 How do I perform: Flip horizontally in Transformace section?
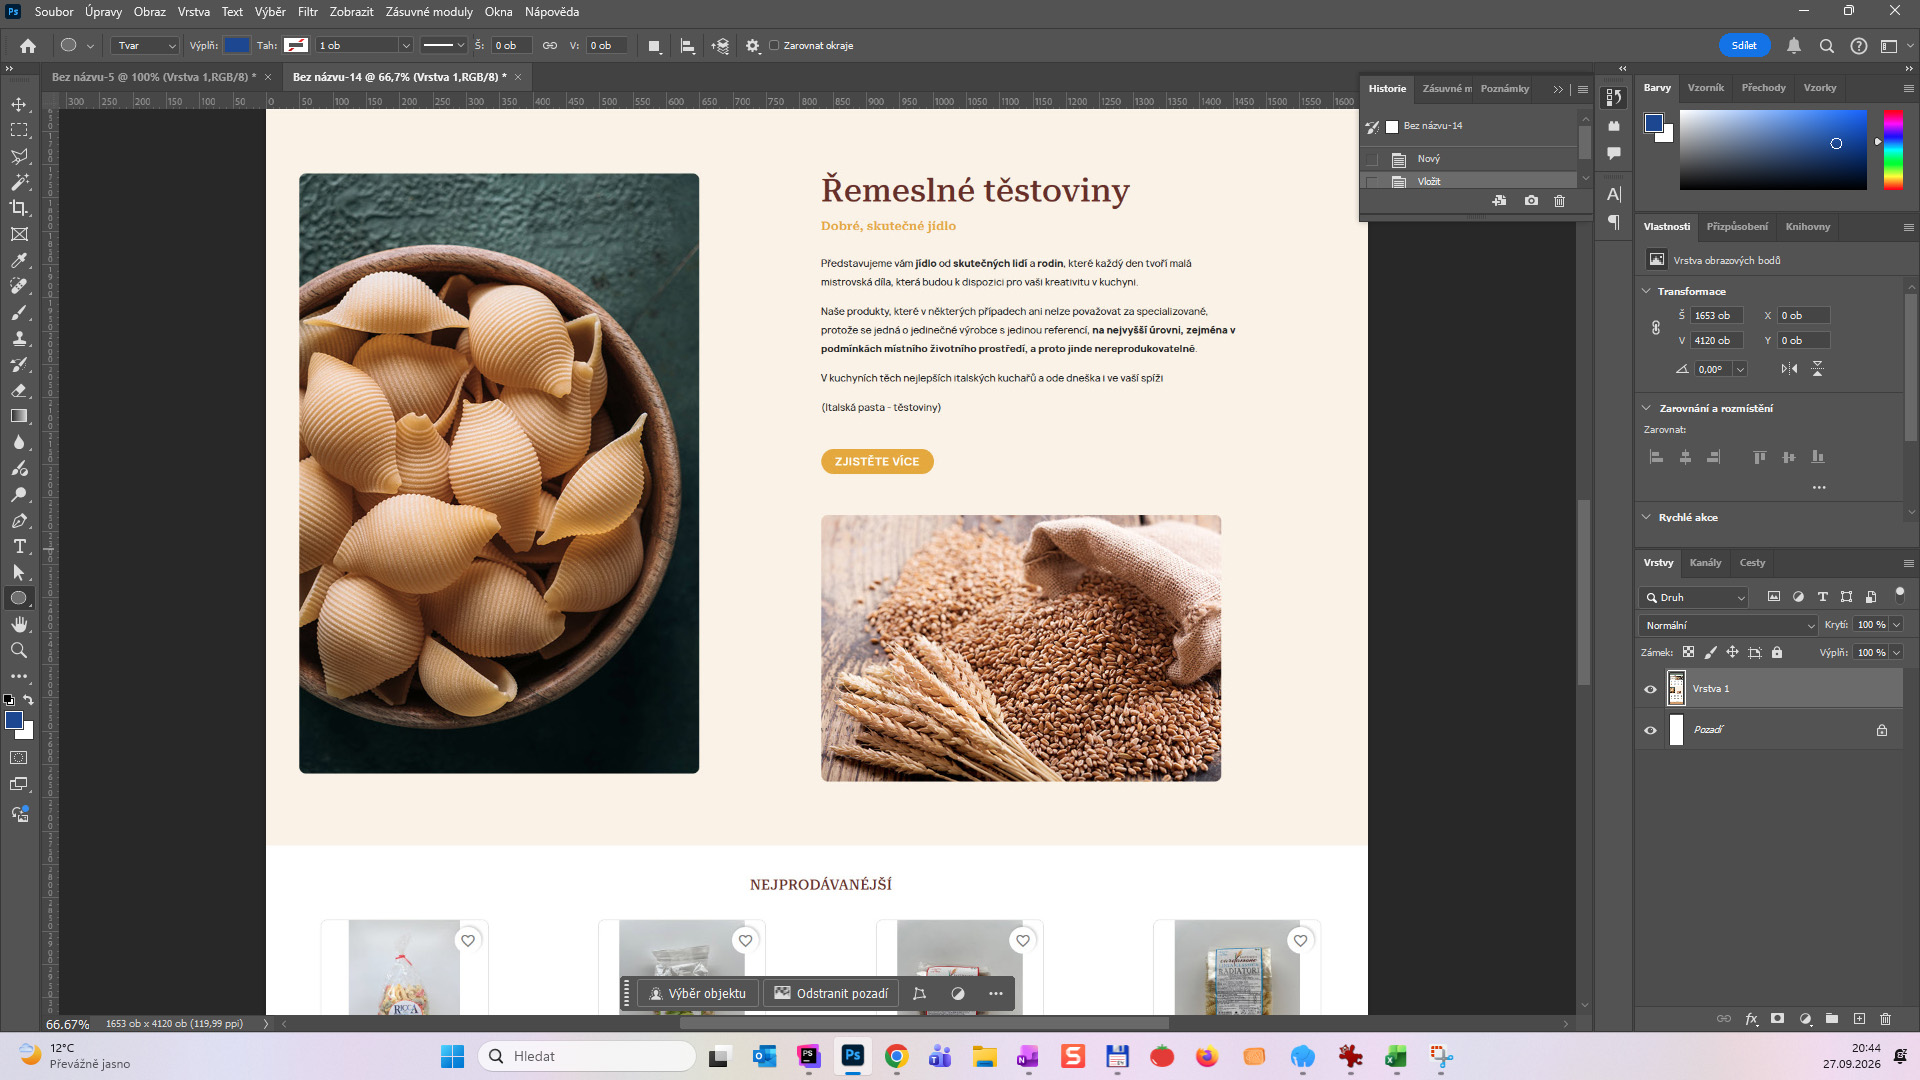tap(1789, 369)
